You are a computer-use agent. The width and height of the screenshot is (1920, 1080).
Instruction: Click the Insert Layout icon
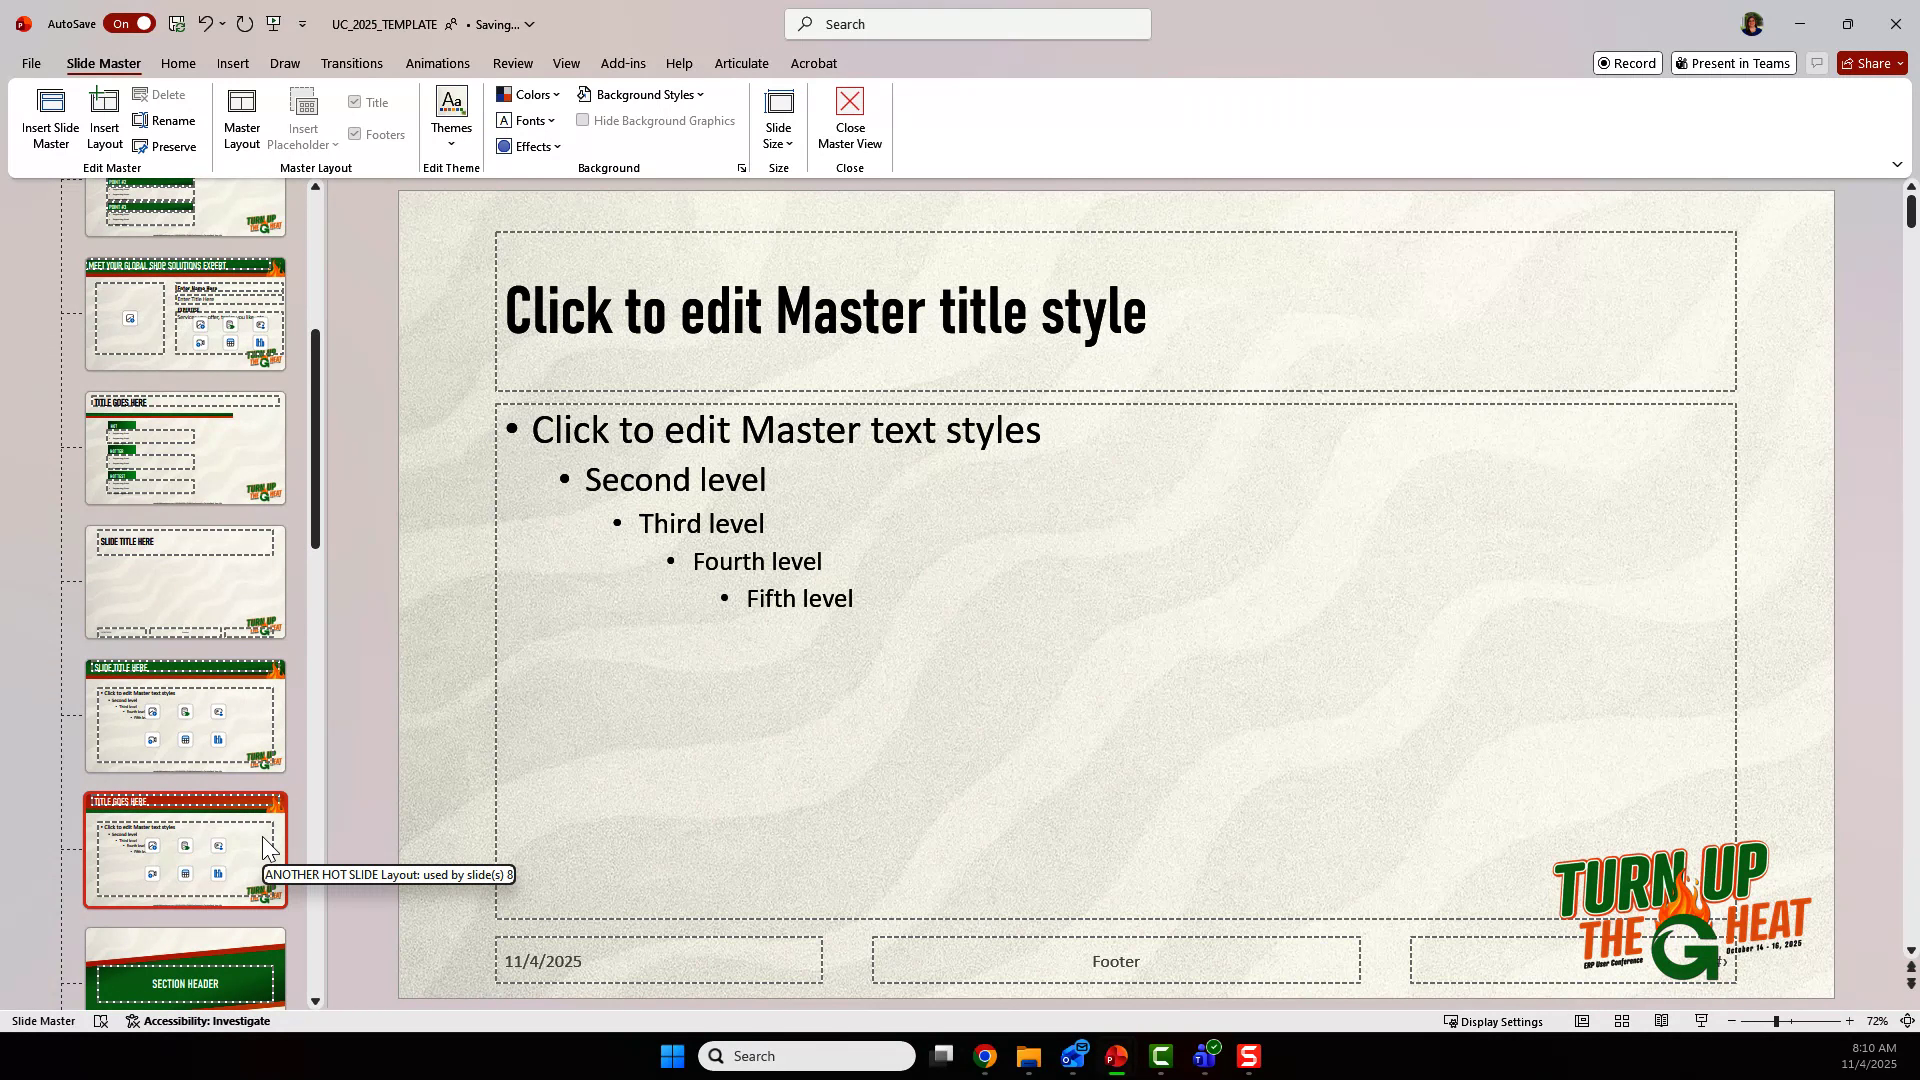coord(104,115)
